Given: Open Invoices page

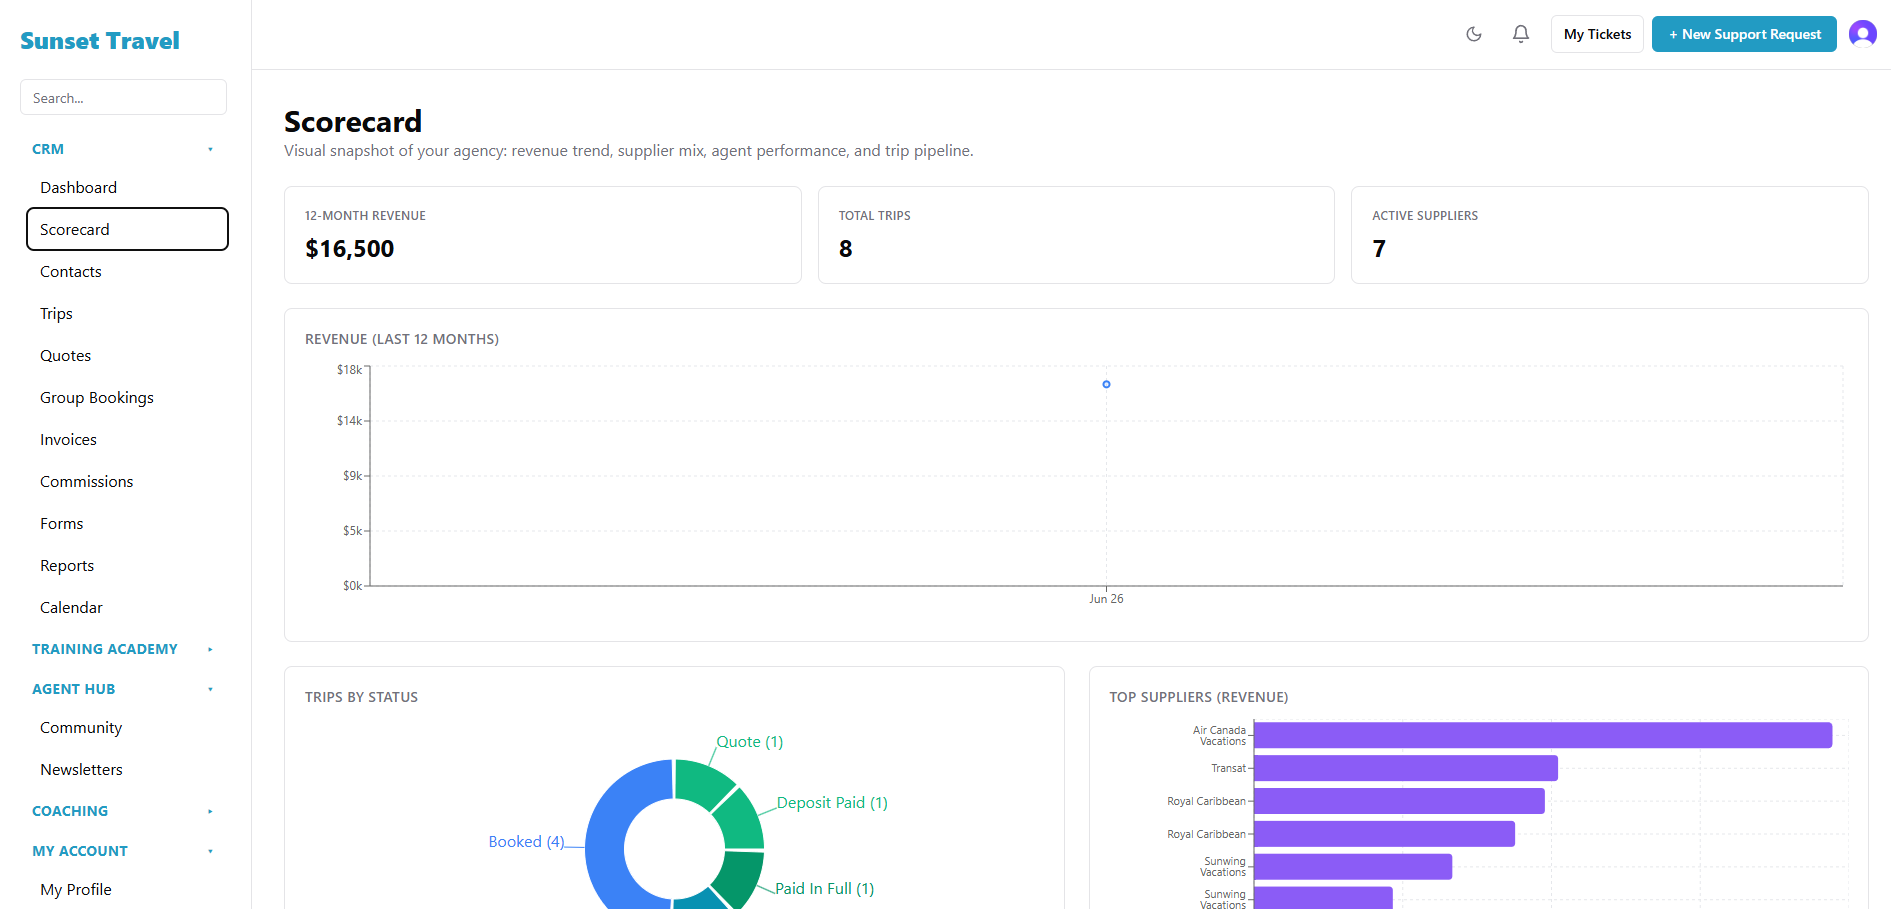Looking at the screenshot, I should [x=127, y=439].
